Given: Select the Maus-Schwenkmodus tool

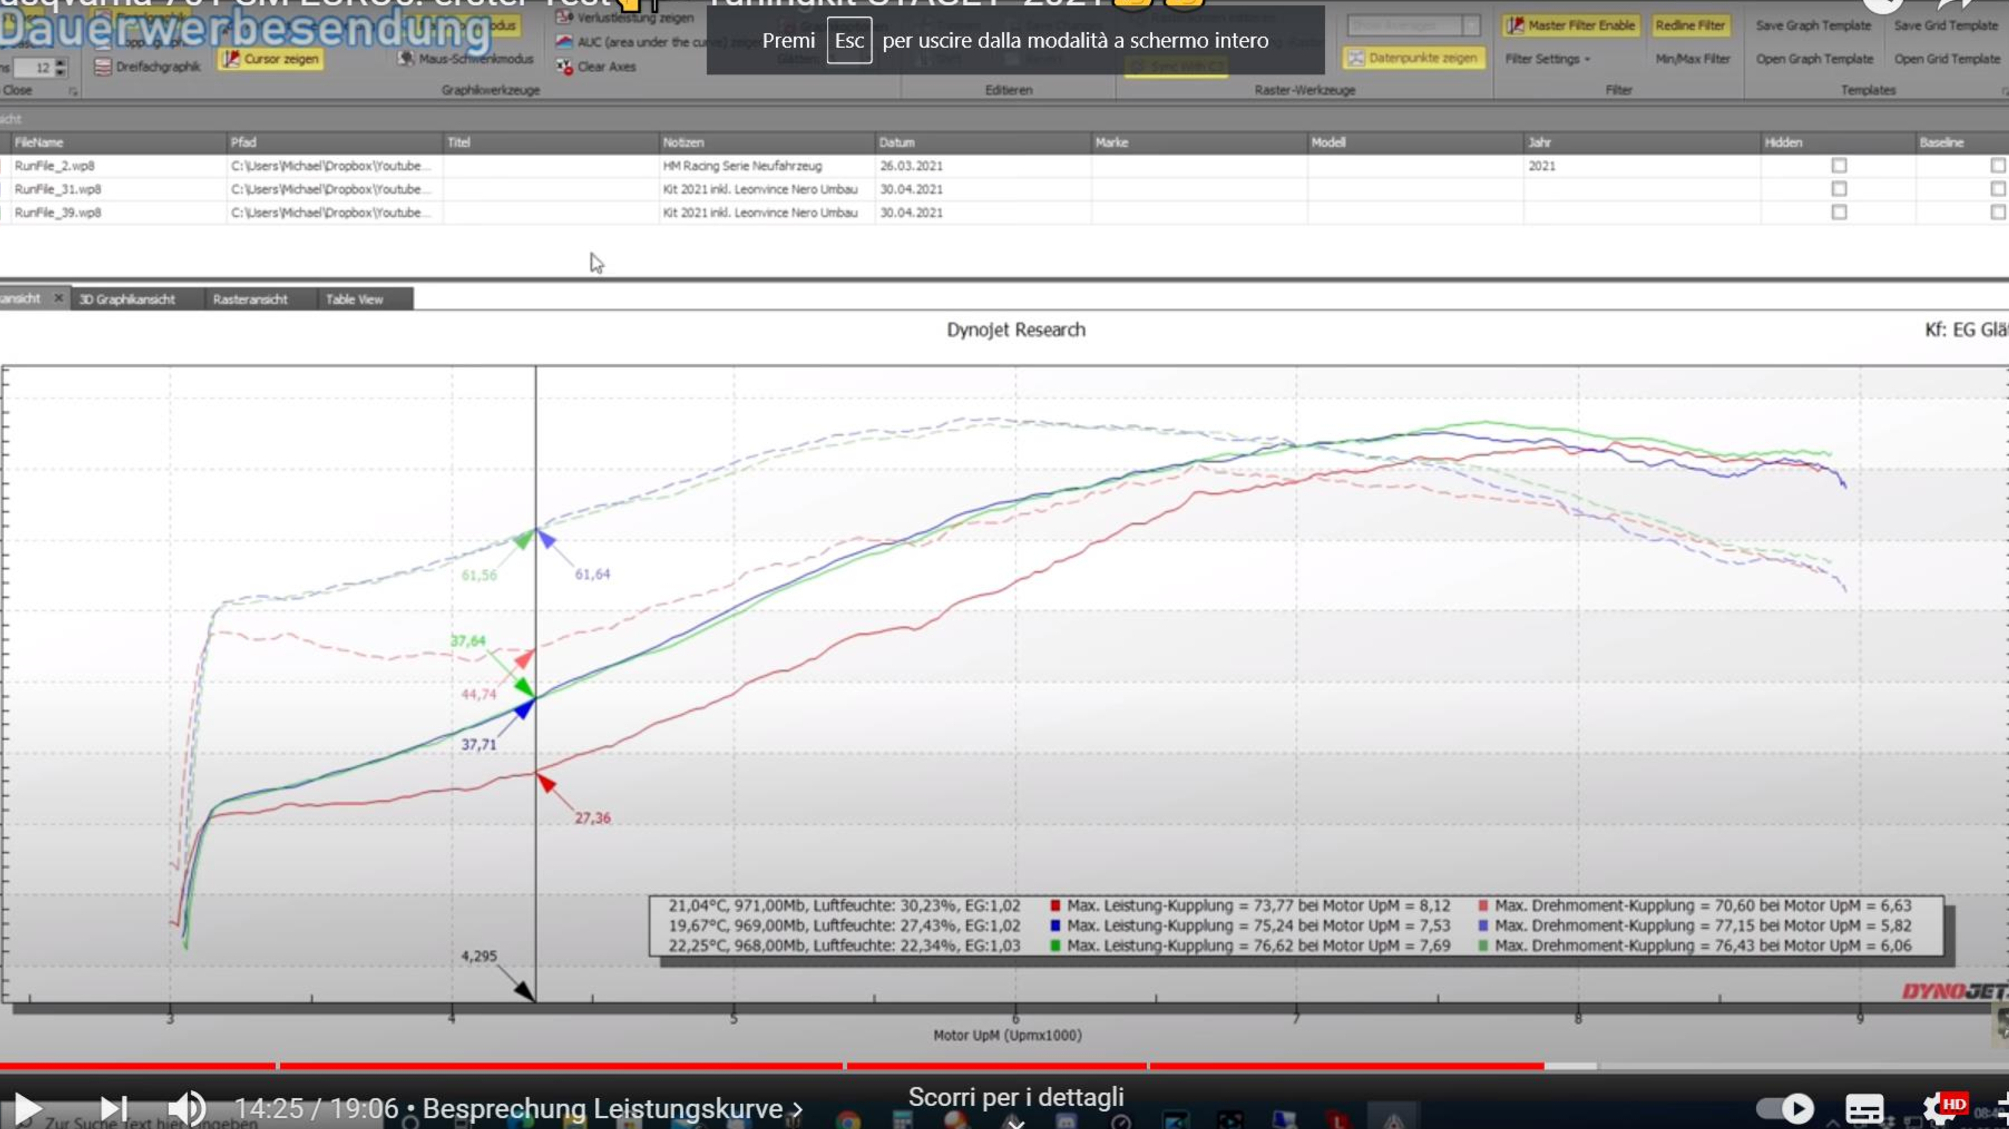Looking at the screenshot, I should coord(406,59).
